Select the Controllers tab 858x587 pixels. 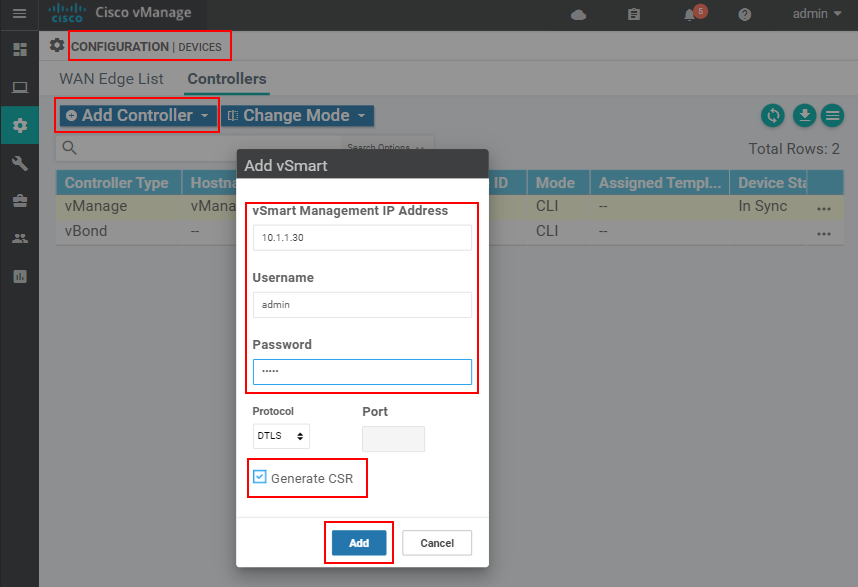pos(225,79)
